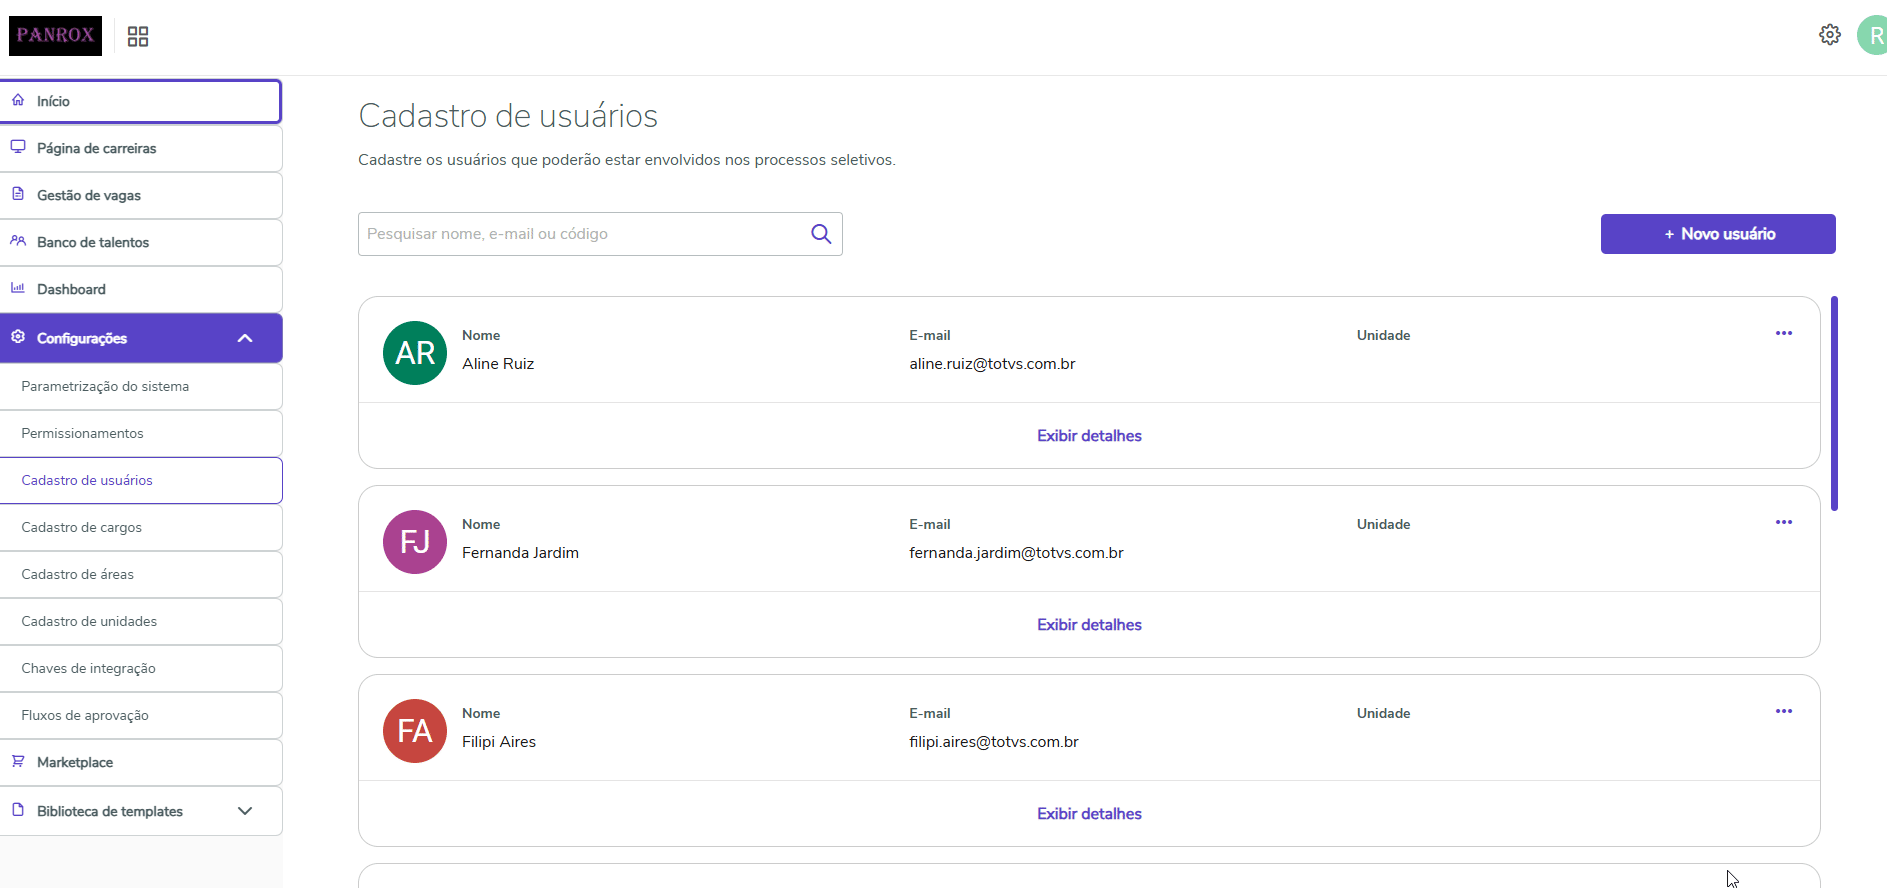The width and height of the screenshot is (1887, 888).
Task: Click the Biblioteca de templates file icon
Action: tap(18, 810)
